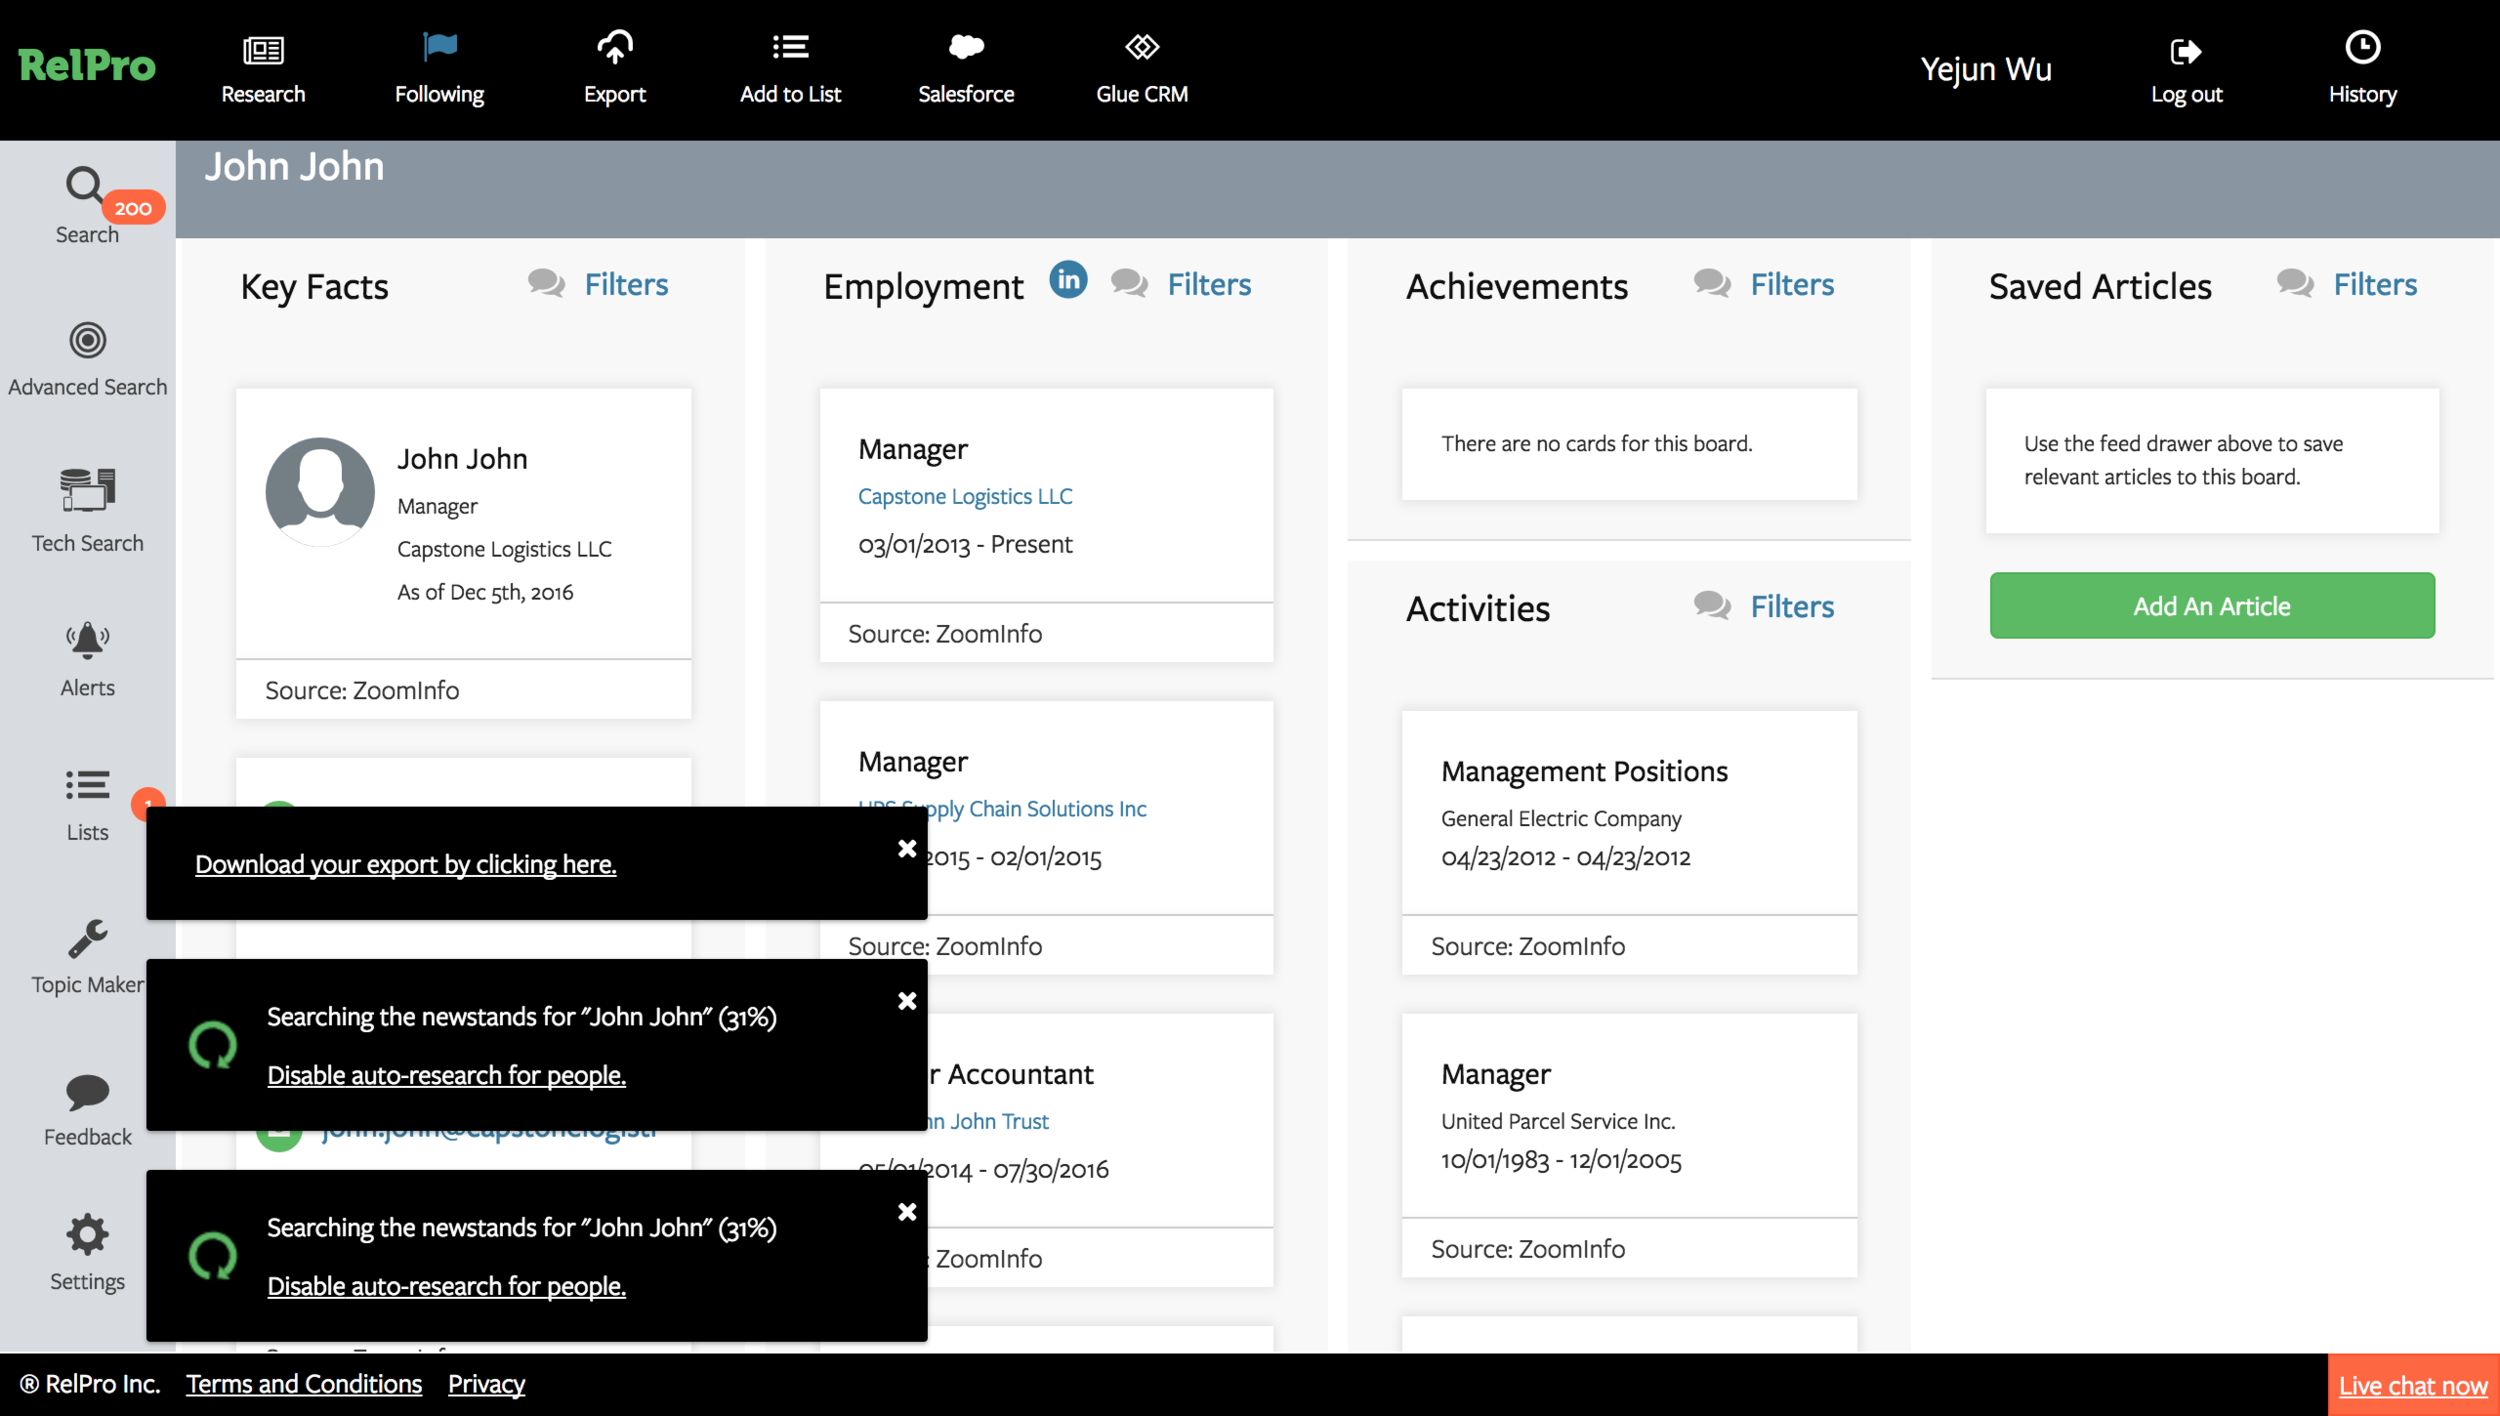Open Filters for Saved Articles

(x=2375, y=284)
